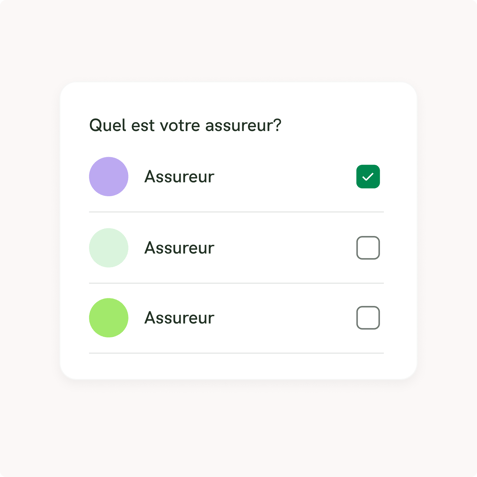The width and height of the screenshot is (477, 477).
Task: Tick the checkbox for the middle insurer
Action: click(368, 248)
